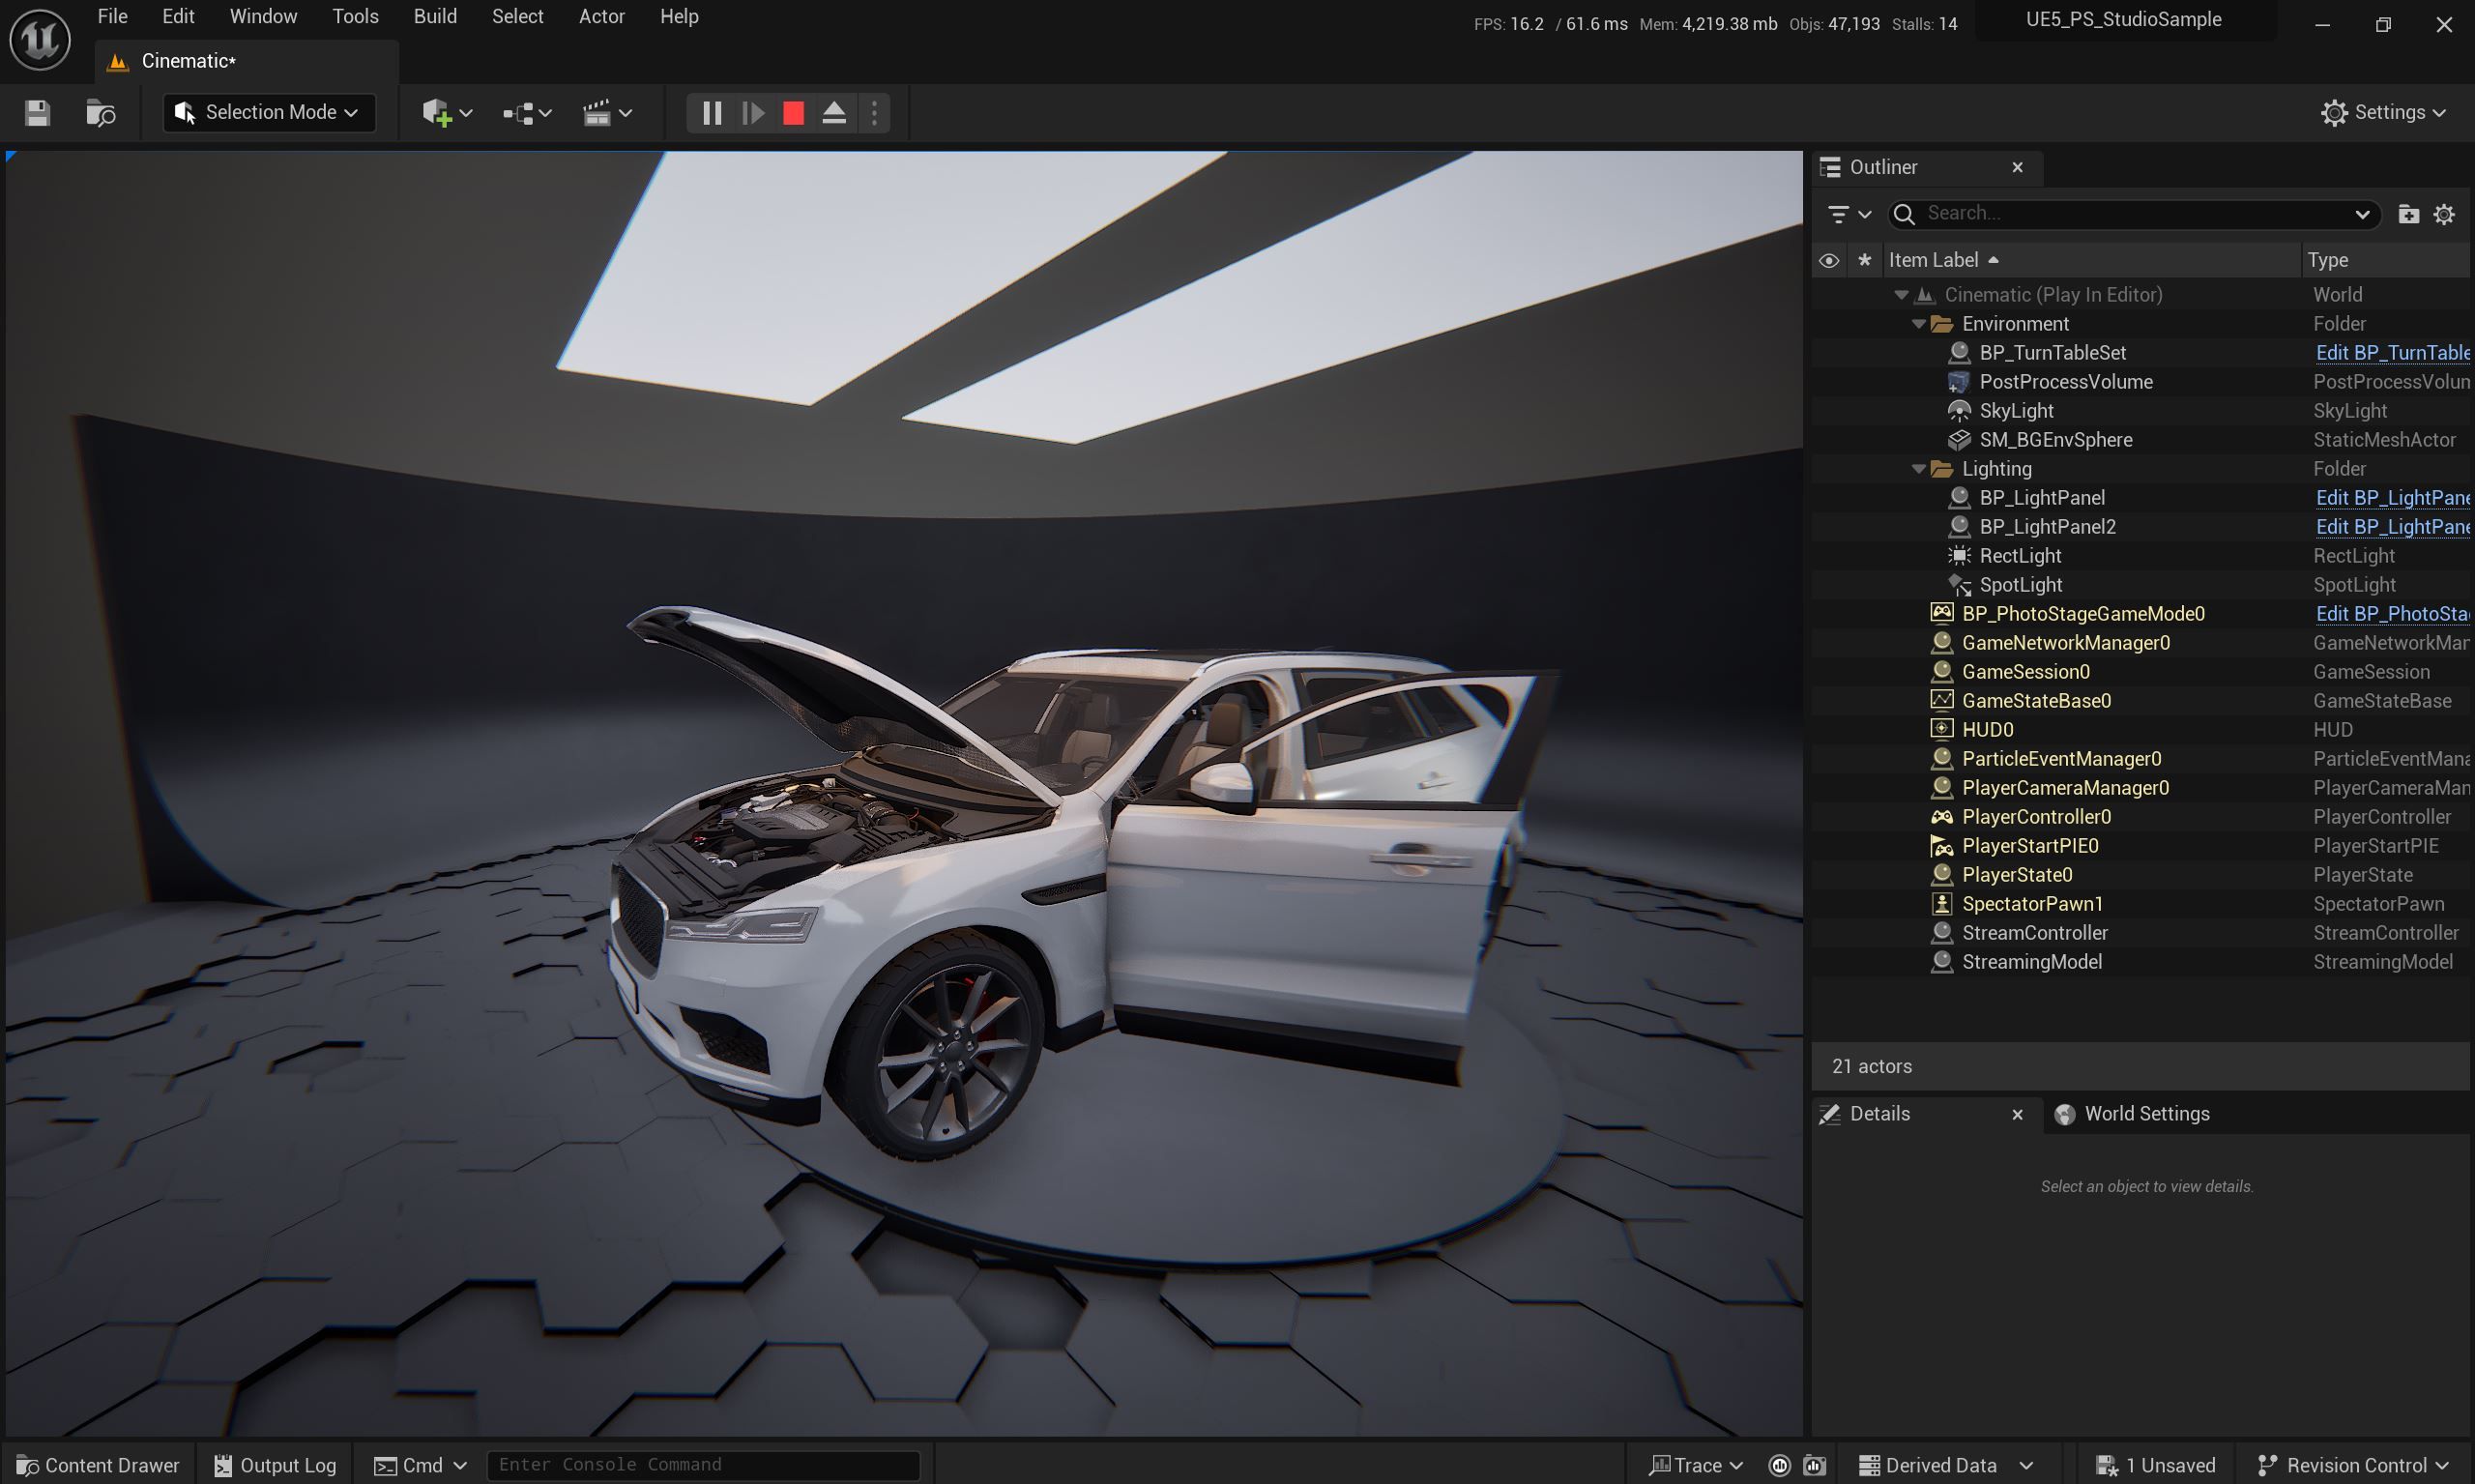Save the current level
The image size is (2475, 1484).
point(37,113)
